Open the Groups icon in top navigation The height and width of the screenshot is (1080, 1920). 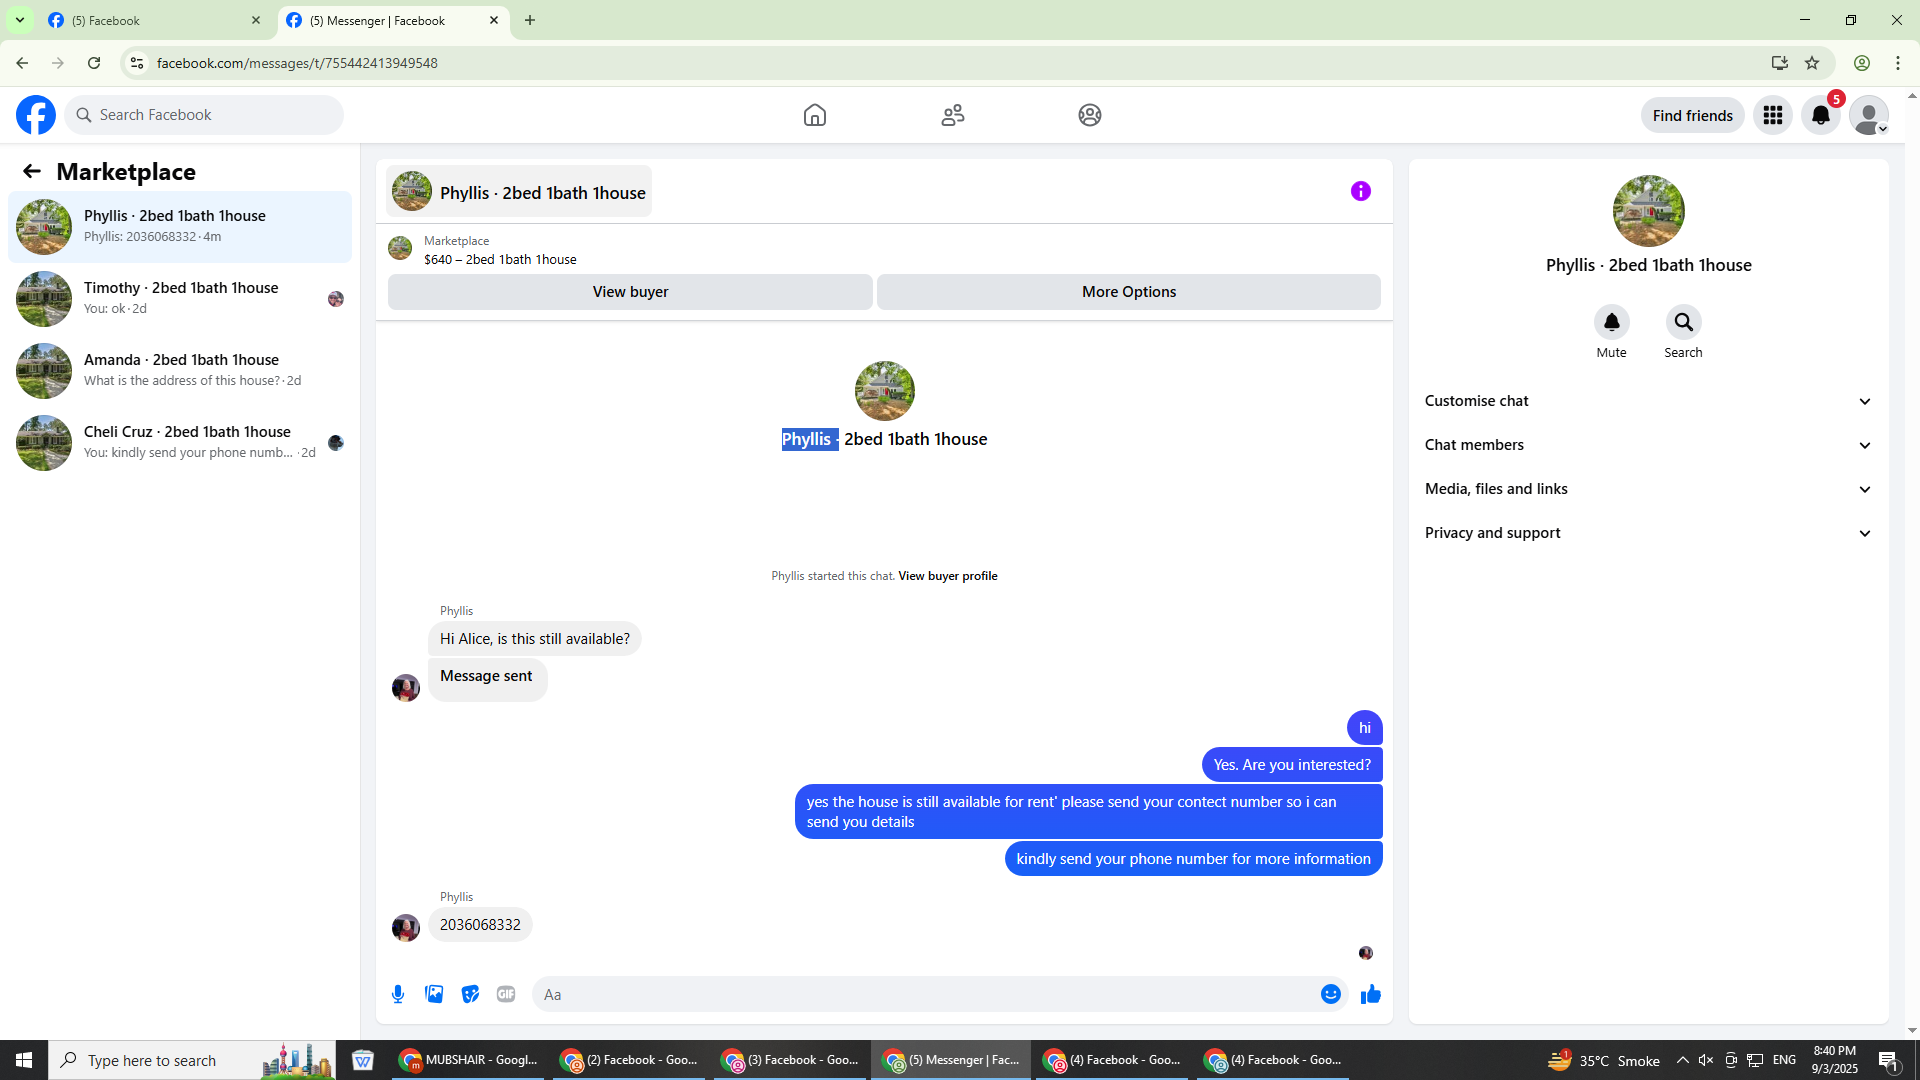coord(1090,115)
